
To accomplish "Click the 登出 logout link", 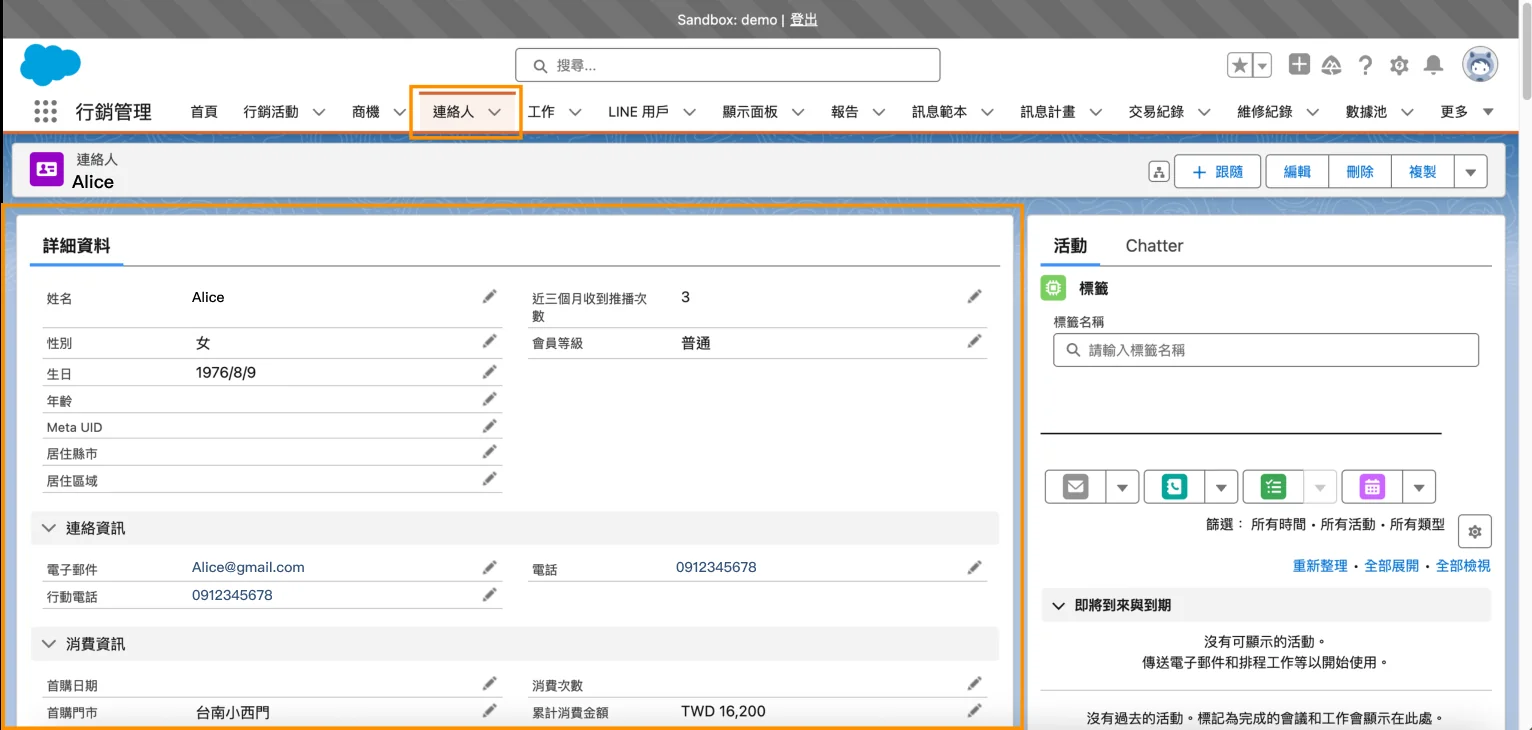I will [x=804, y=20].
